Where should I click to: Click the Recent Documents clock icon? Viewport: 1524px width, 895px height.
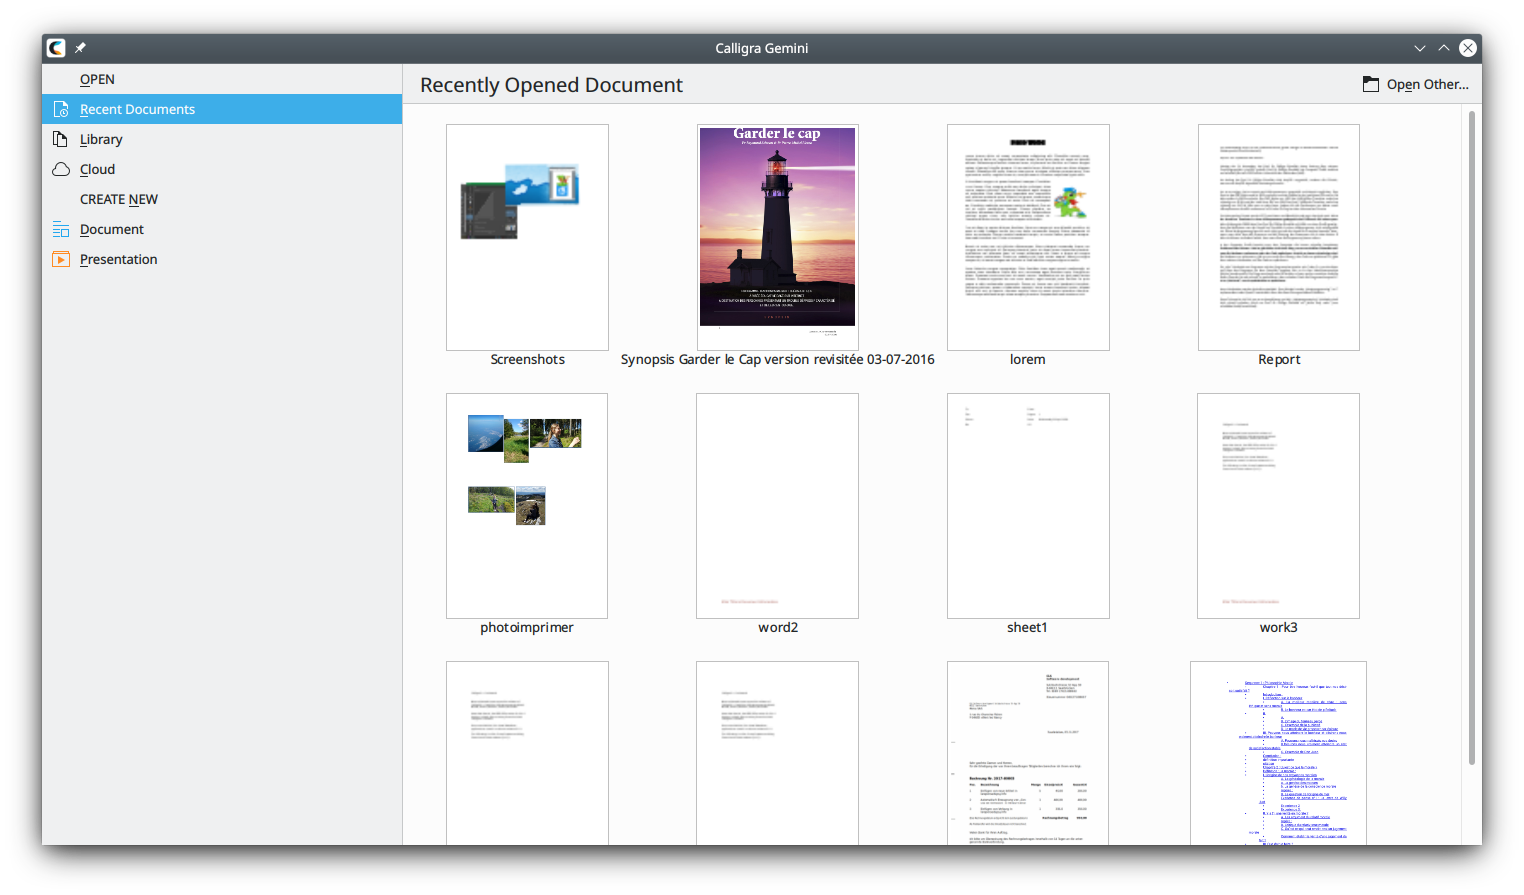[61, 109]
